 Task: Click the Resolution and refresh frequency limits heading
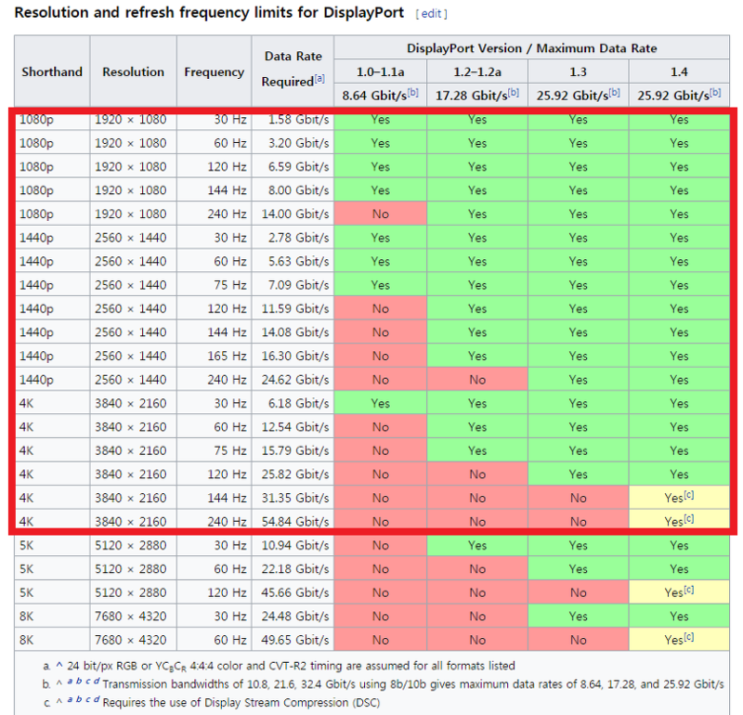pos(209,12)
